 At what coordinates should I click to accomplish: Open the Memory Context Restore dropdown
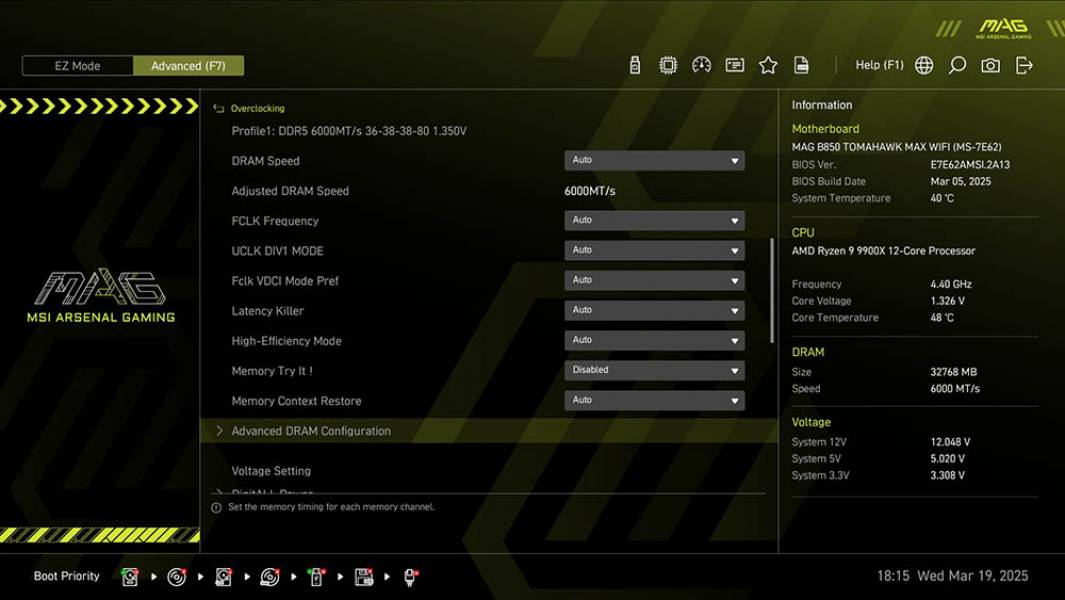(x=654, y=400)
